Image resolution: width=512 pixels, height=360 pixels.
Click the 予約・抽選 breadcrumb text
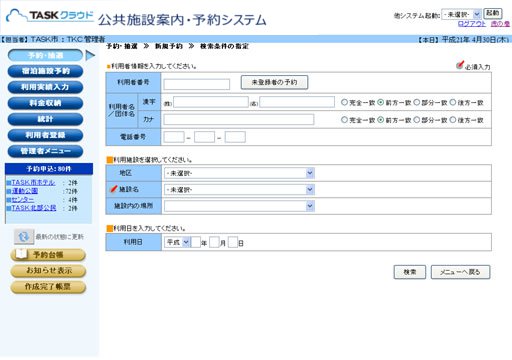tap(122, 46)
